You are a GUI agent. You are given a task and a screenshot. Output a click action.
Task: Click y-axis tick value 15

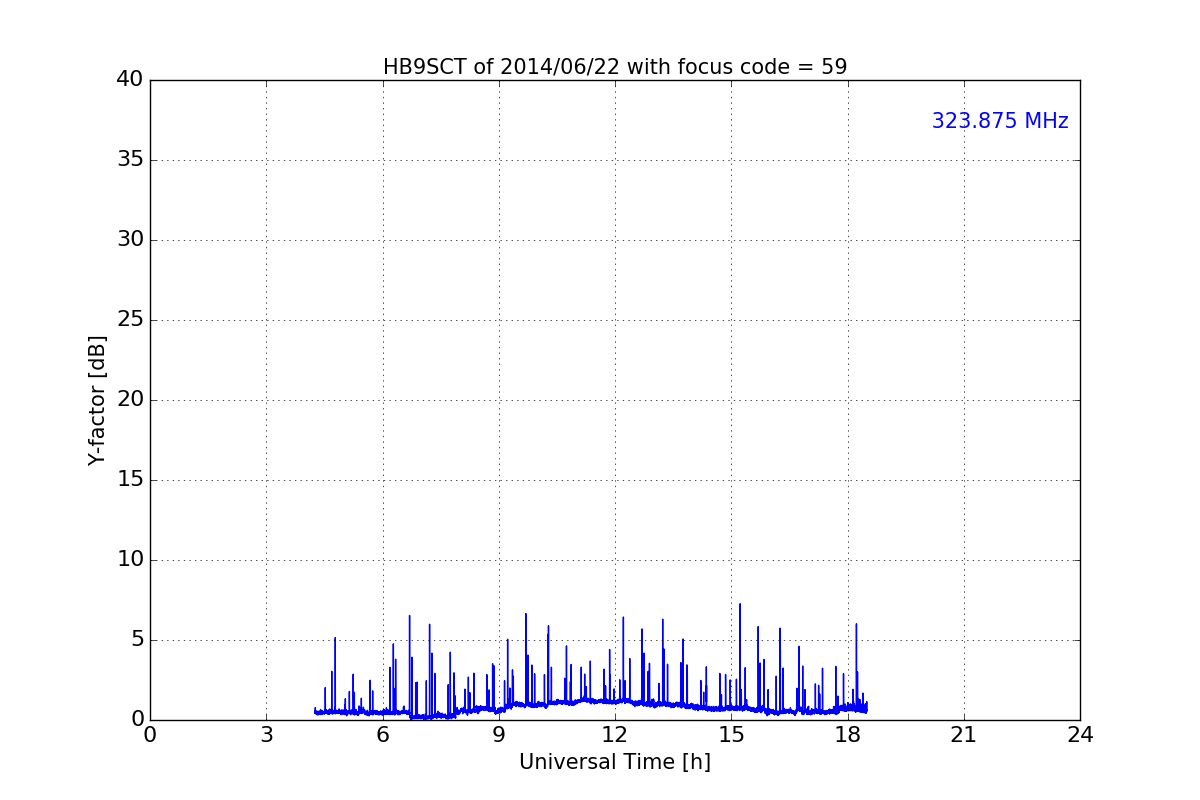129,480
